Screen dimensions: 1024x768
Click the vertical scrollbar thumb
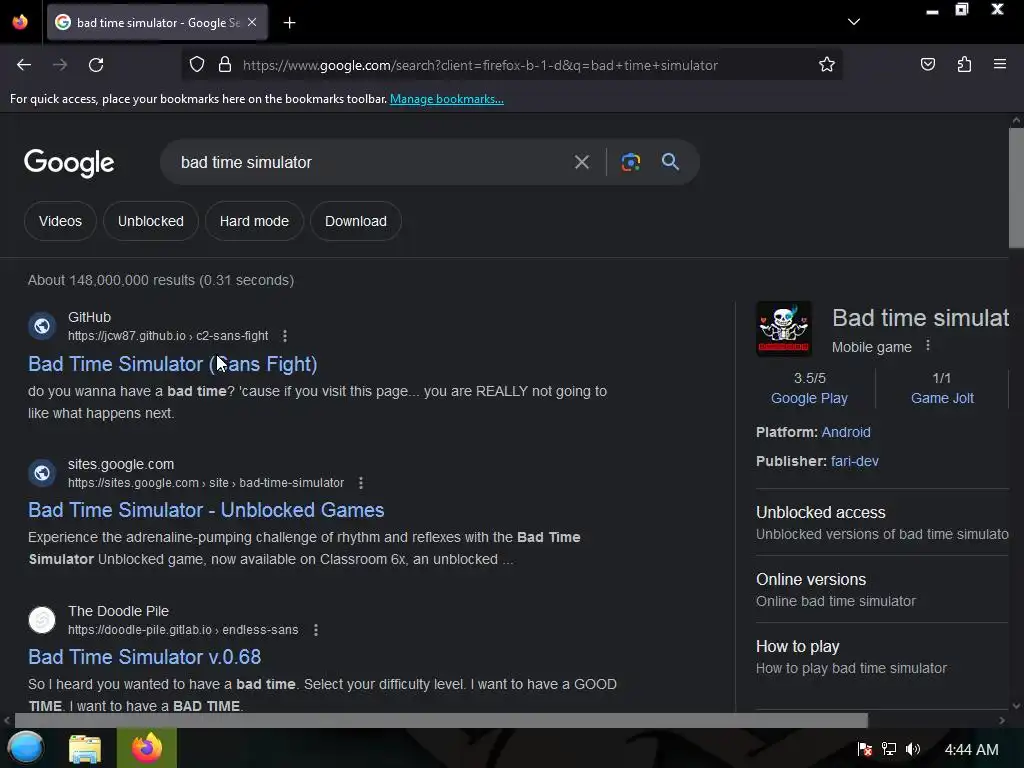point(1016,188)
